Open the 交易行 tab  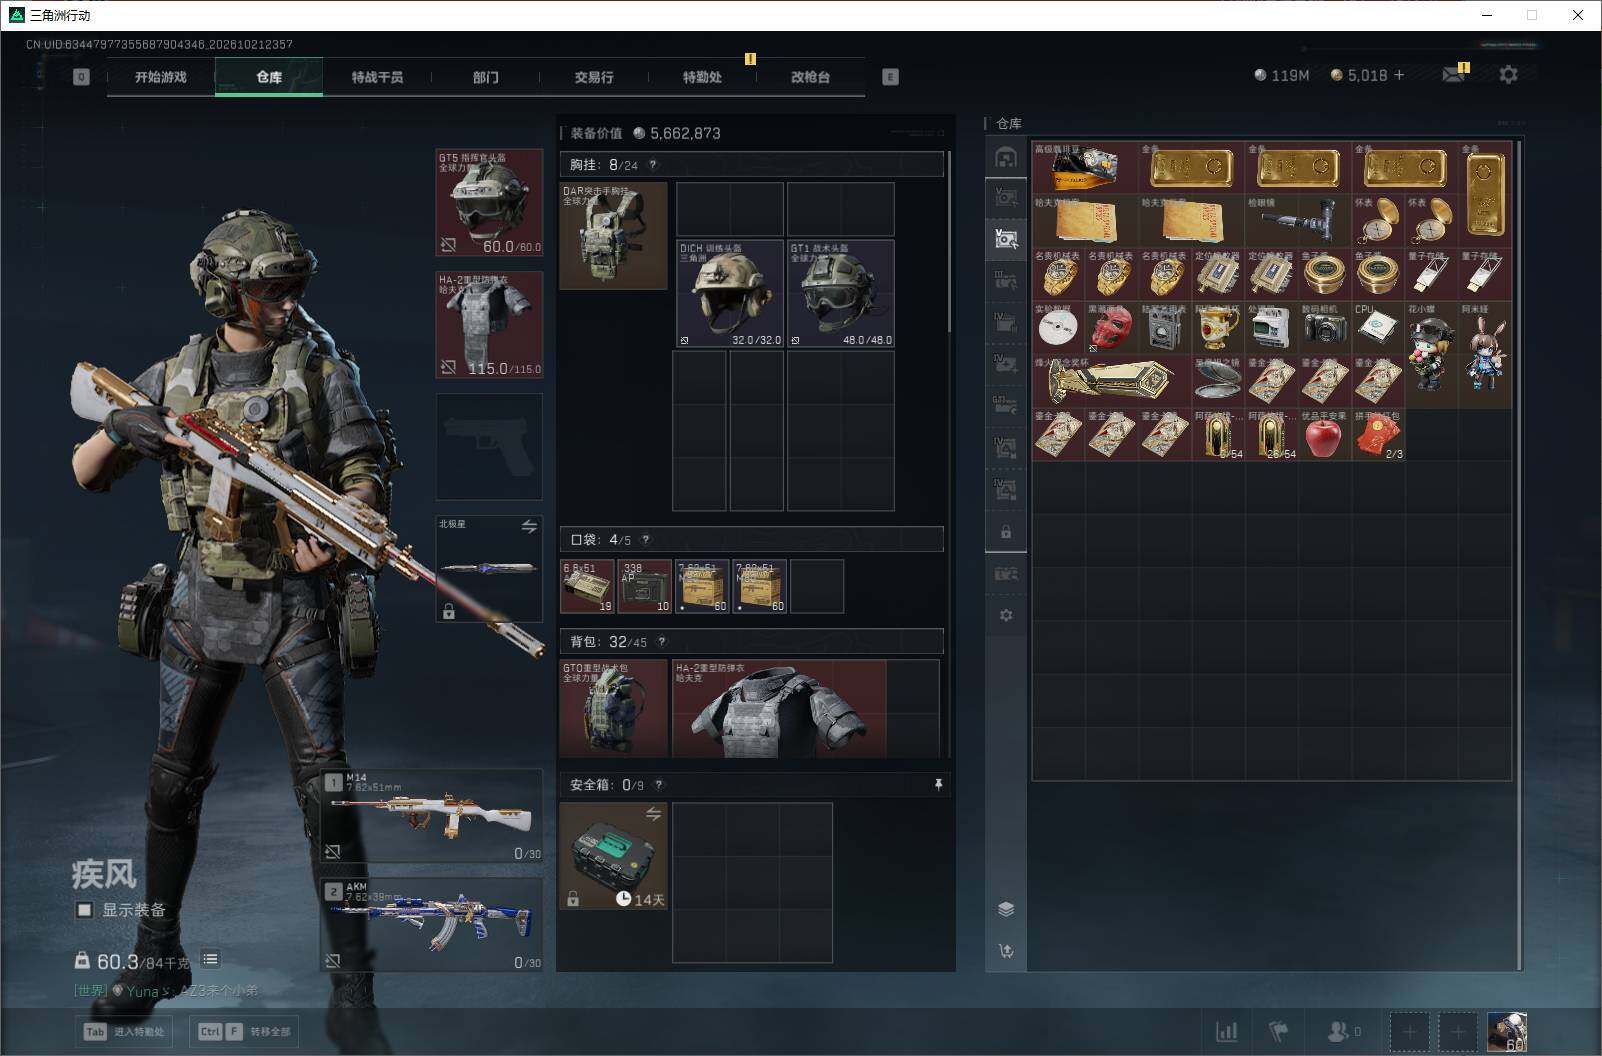tap(594, 77)
